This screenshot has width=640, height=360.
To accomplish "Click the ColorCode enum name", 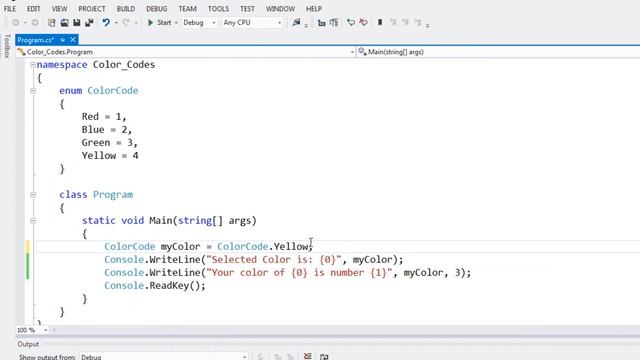I will [113, 91].
